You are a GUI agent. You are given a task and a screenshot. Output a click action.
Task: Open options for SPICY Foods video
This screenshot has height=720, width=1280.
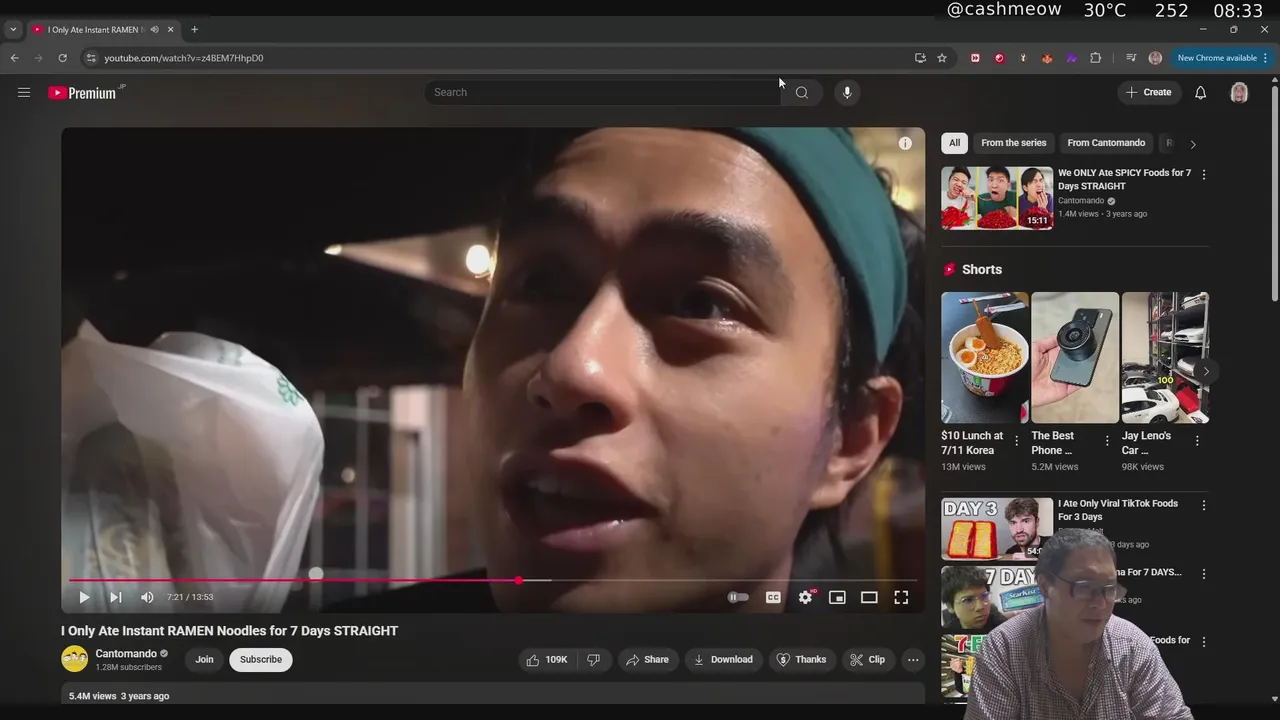1203,174
